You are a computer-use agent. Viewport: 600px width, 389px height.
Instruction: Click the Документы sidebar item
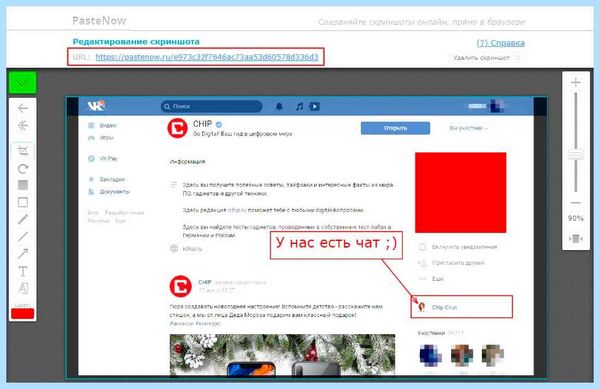[x=109, y=192]
